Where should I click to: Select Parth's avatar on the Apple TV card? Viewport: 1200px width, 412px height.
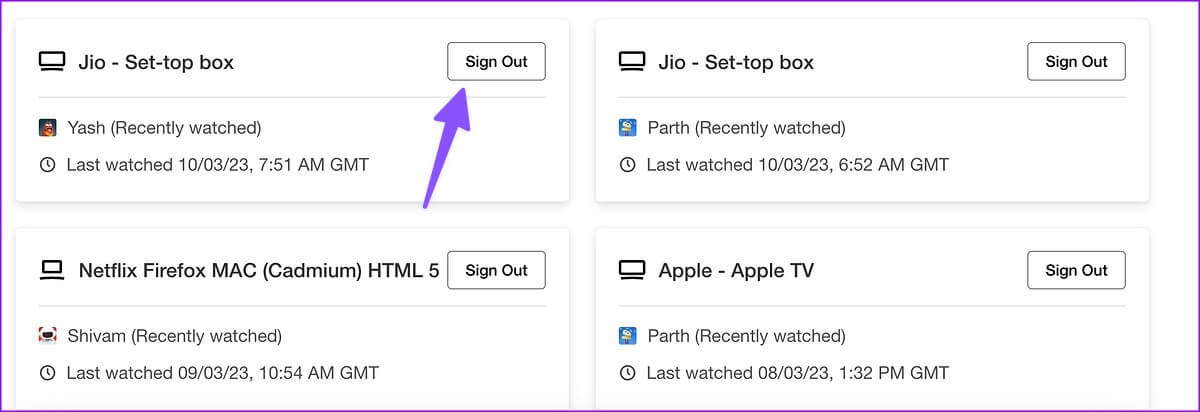627,336
